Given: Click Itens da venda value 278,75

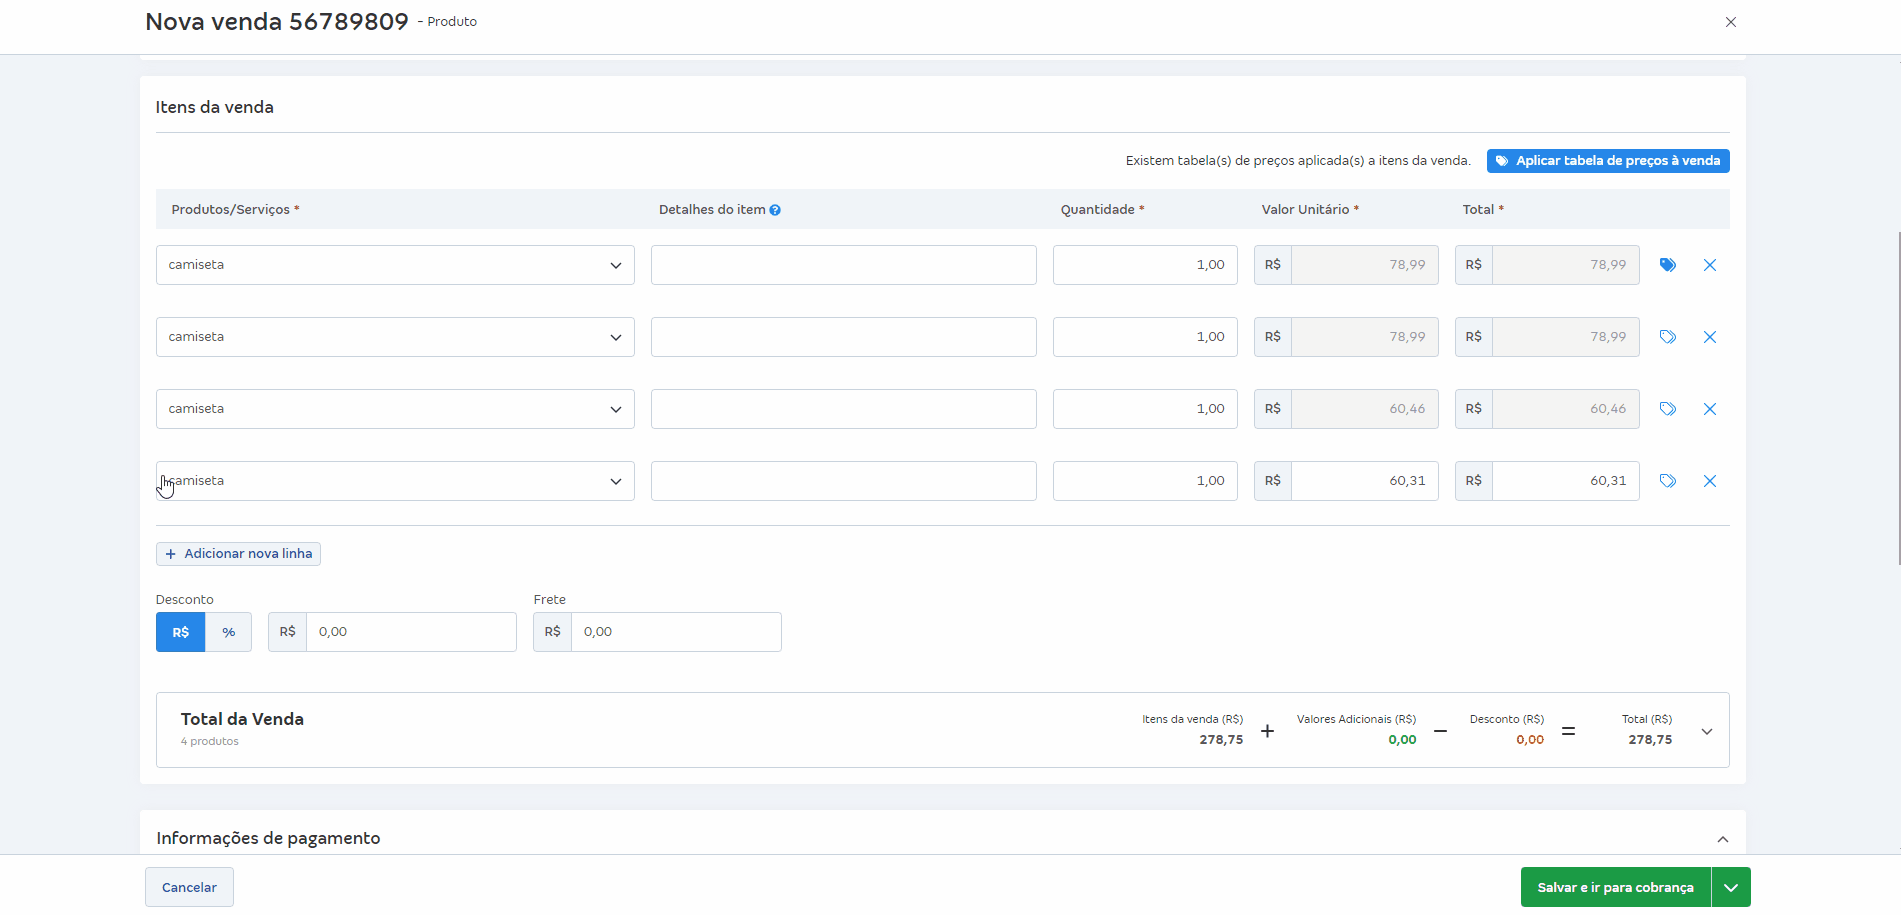Looking at the screenshot, I should click(1221, 740).
